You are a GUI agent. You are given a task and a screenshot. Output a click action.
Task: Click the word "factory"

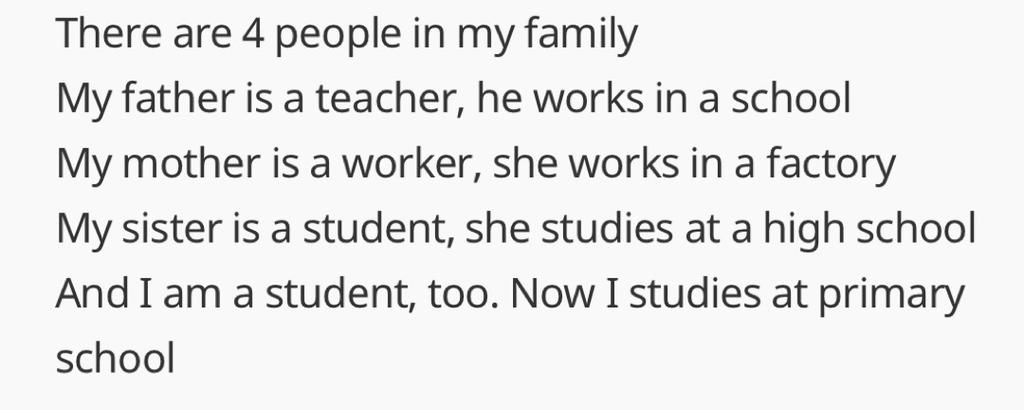click(x=831, y=166)
